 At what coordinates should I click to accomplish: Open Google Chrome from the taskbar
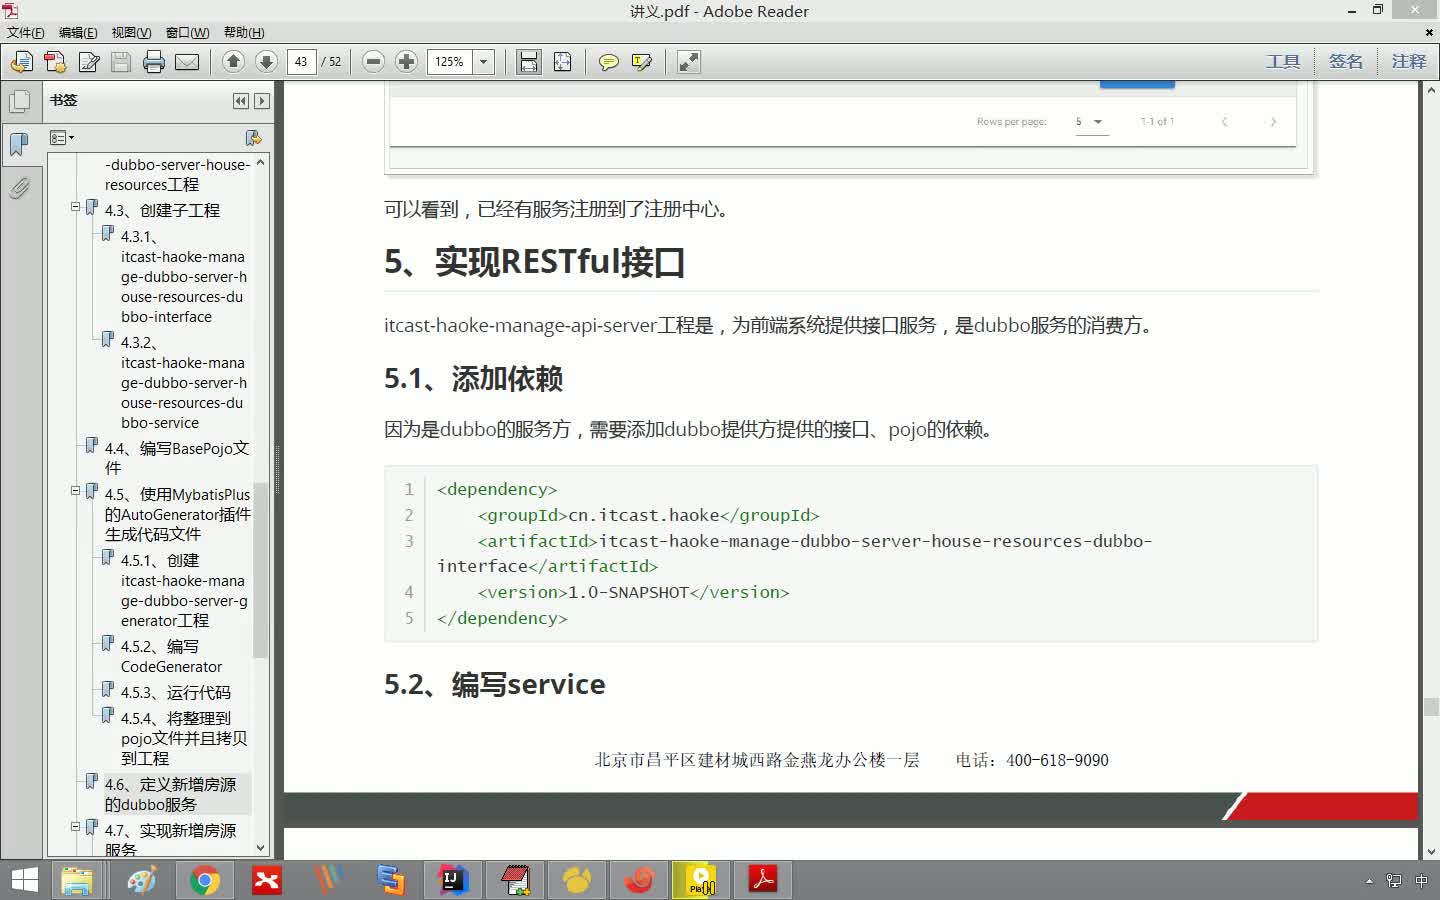pos(205,880)
